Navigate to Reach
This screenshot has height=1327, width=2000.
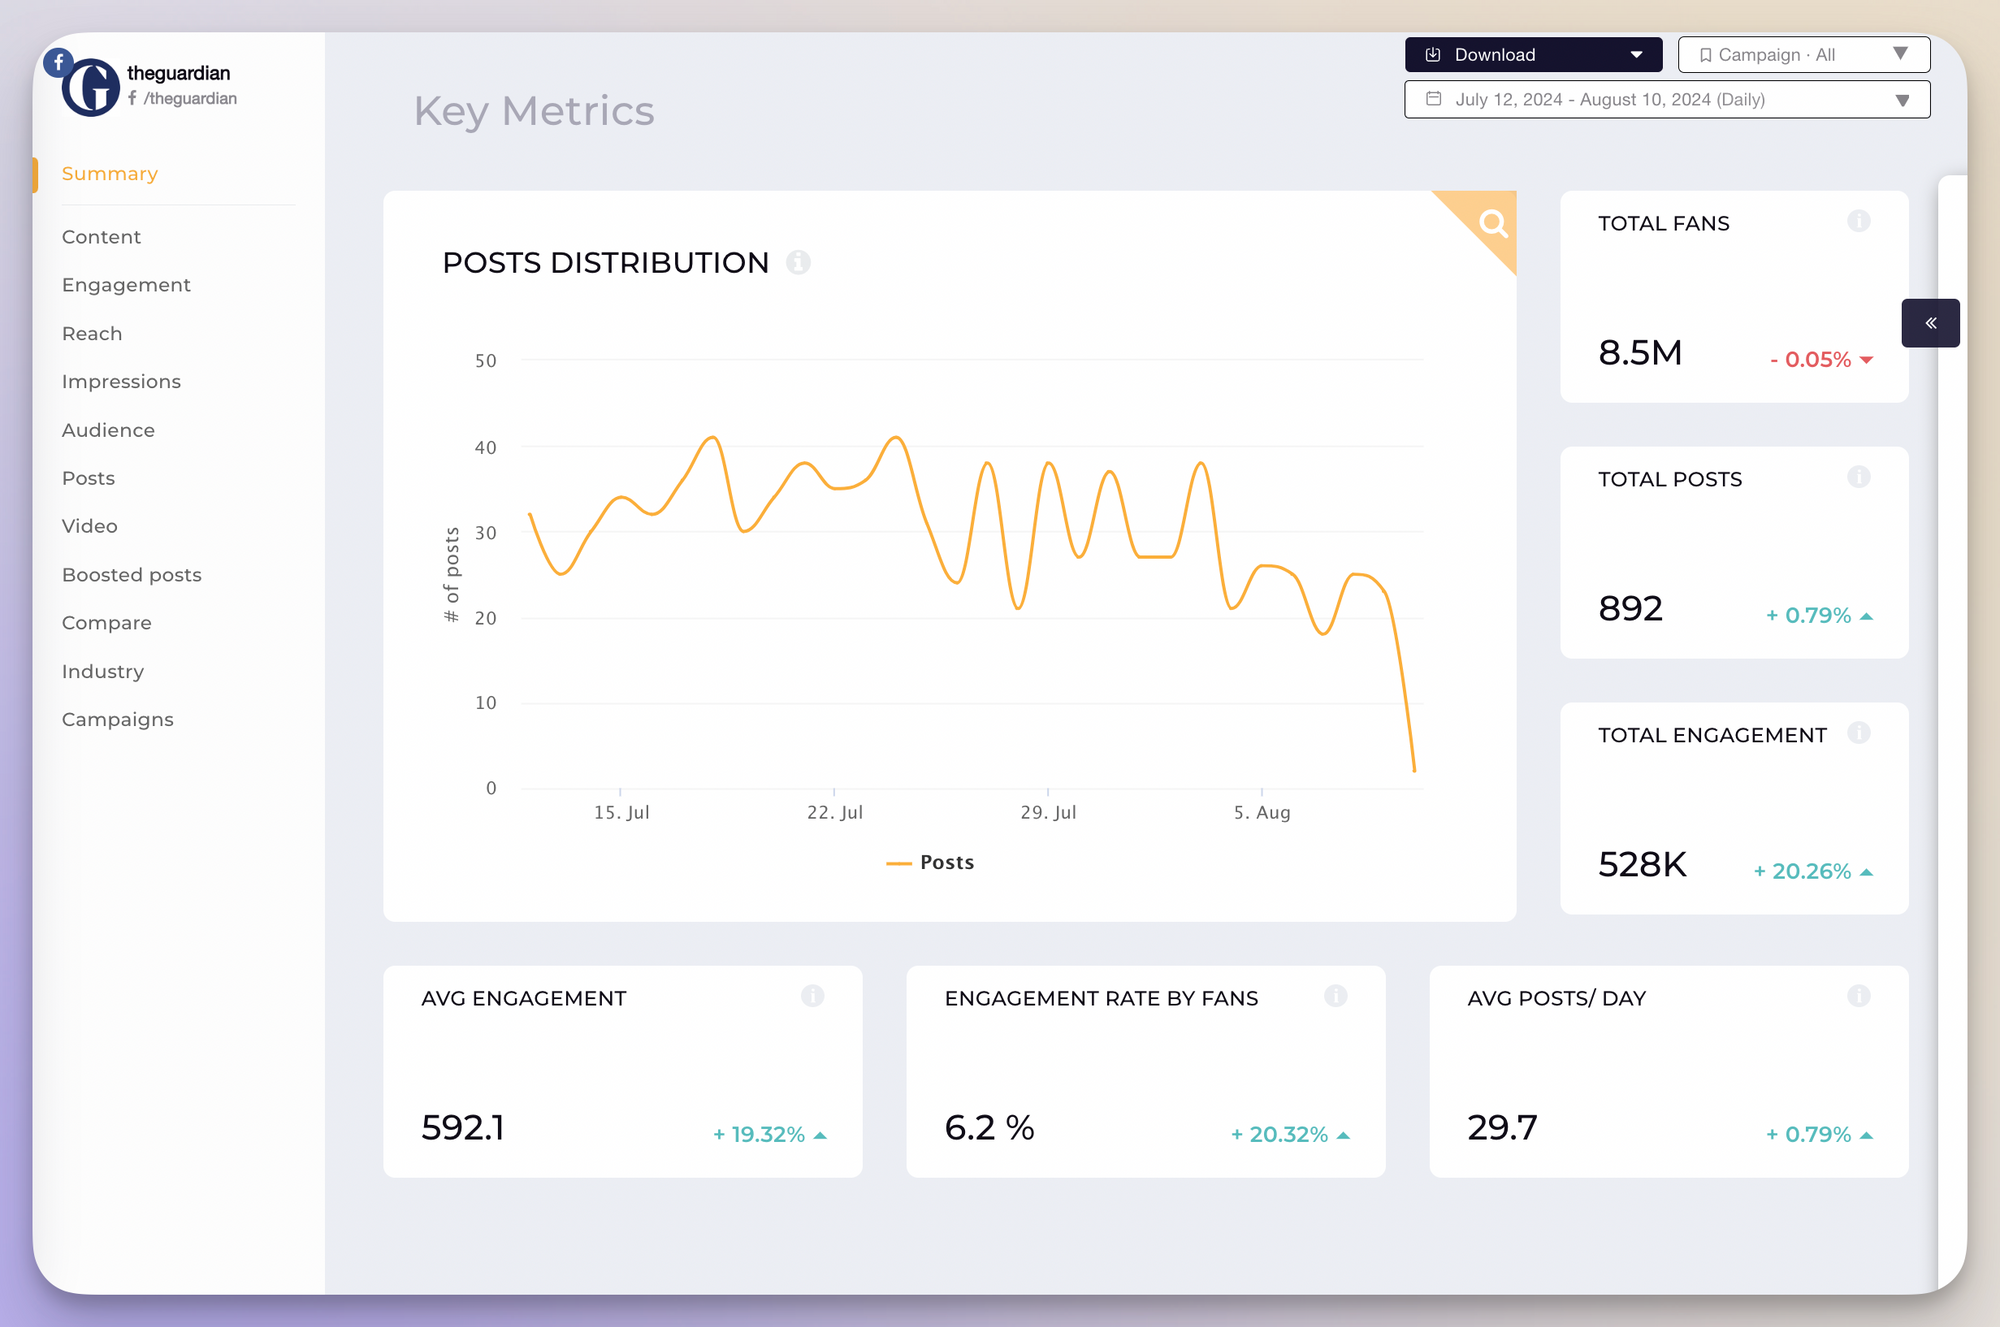tap(92, 334)
